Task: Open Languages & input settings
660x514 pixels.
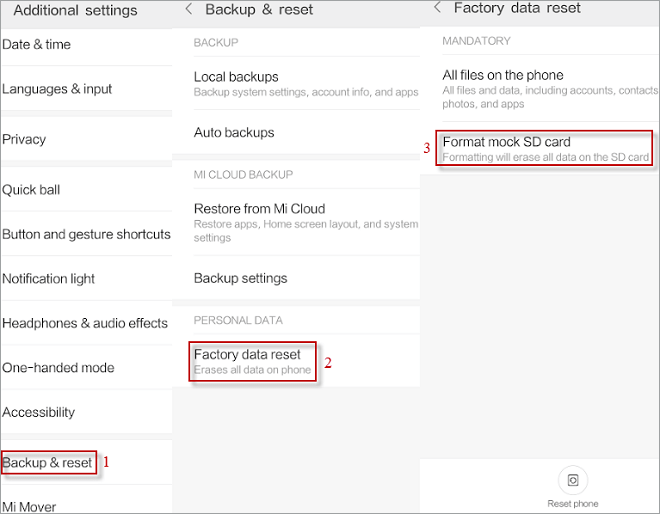Action: [x=57, y=89]
